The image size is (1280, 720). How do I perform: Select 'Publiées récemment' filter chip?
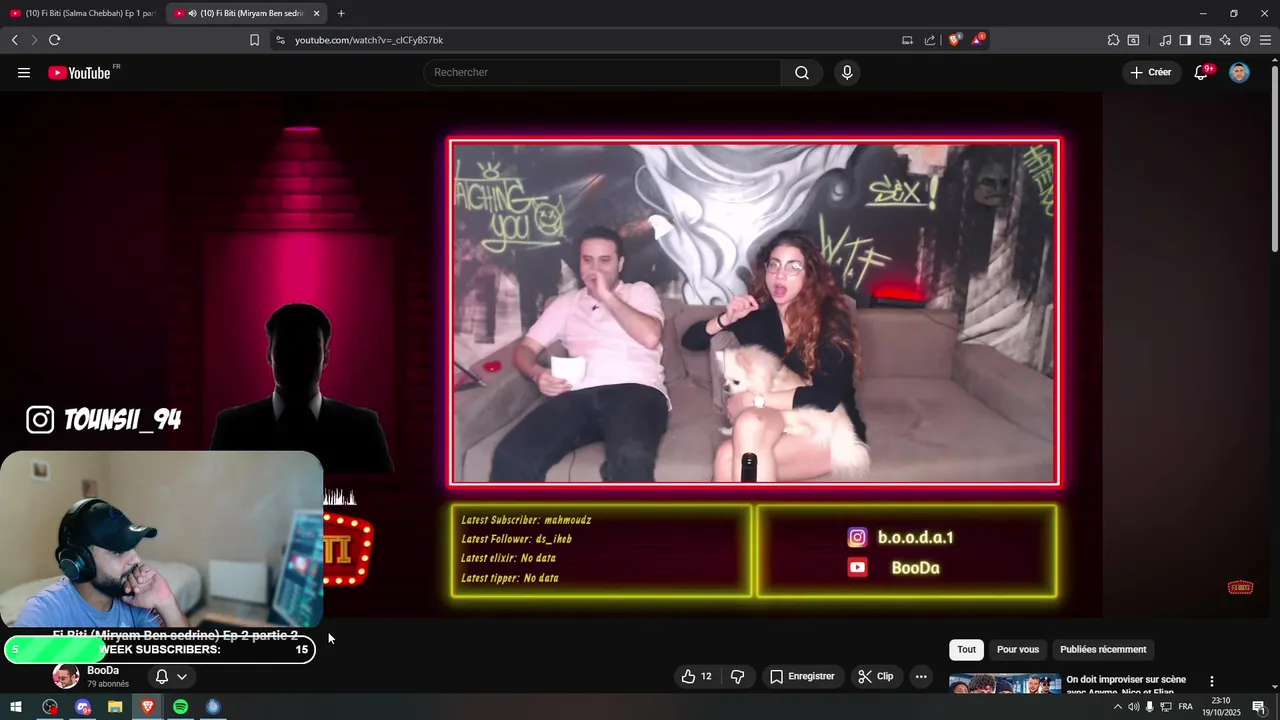pyautogui.click(x=1103, y=649)
